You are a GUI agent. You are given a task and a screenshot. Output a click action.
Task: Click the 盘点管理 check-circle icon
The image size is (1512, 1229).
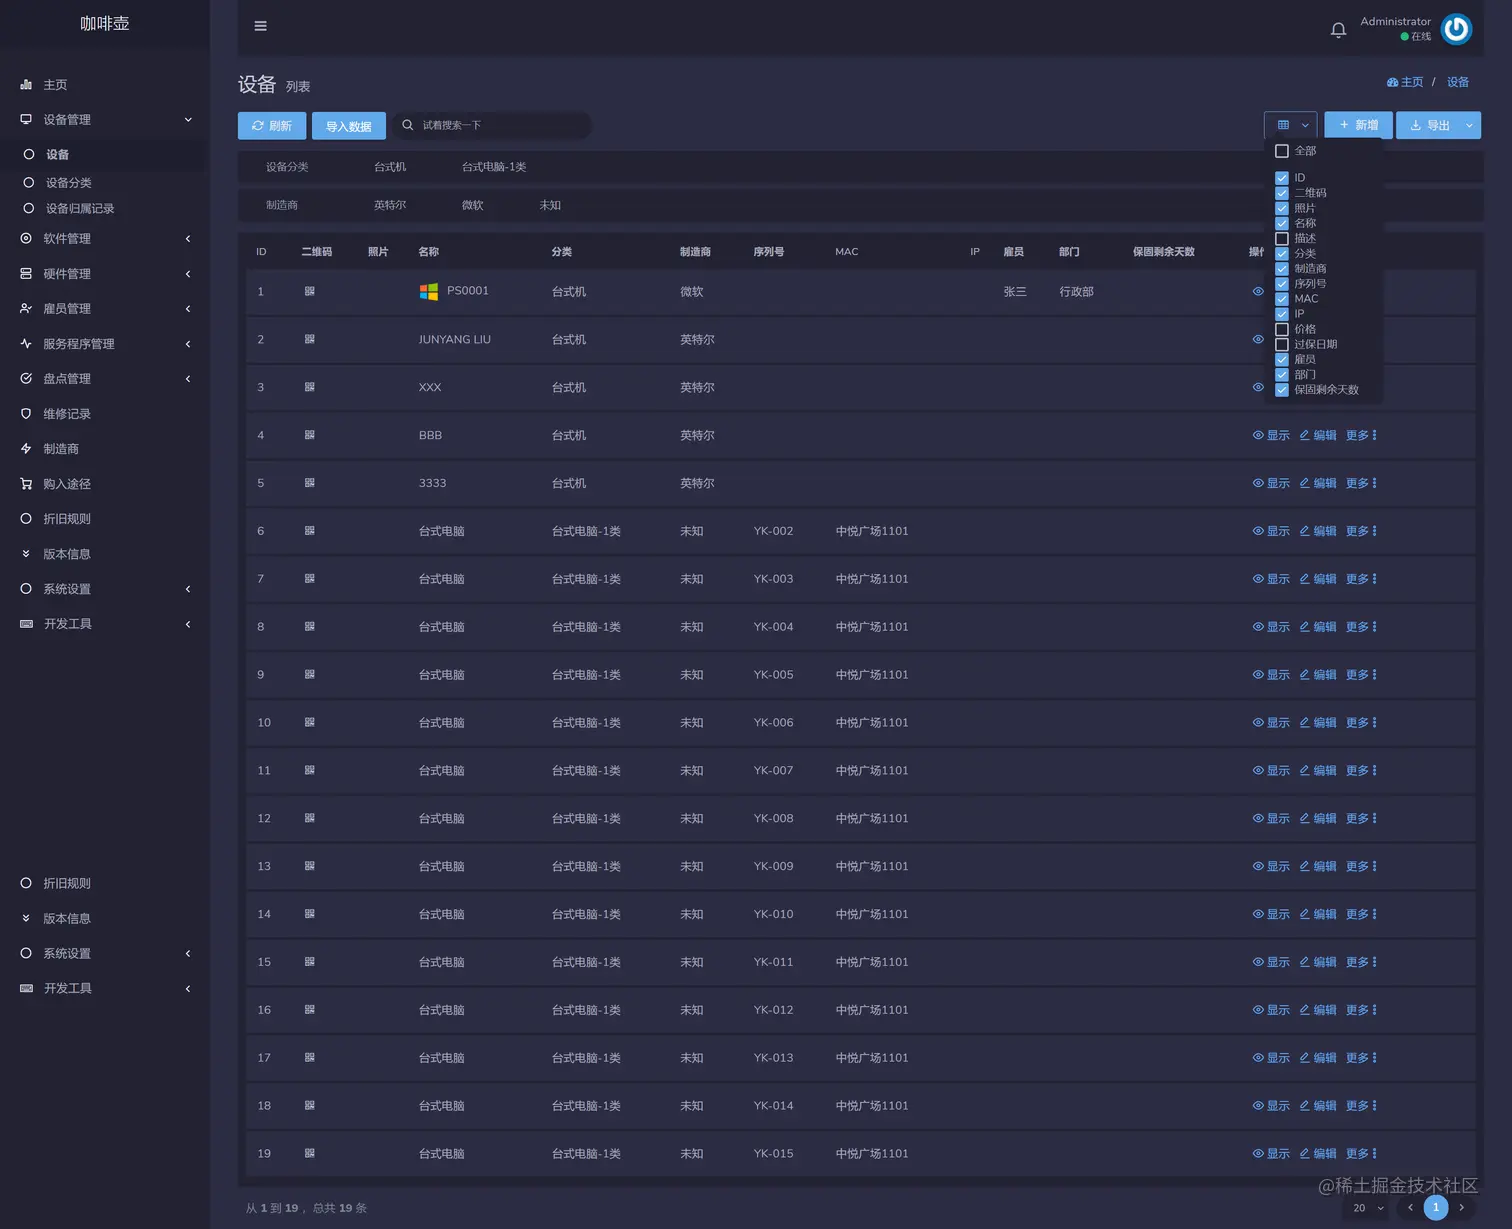(x=26, y=379)
